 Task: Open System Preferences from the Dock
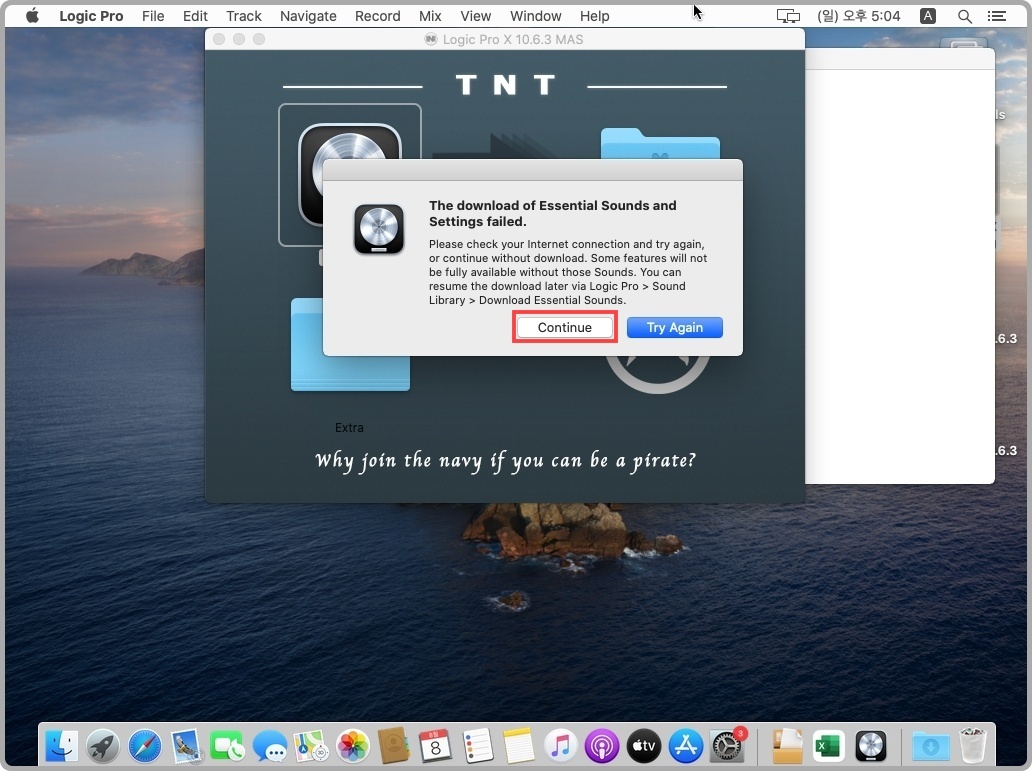tap(727, 746)
